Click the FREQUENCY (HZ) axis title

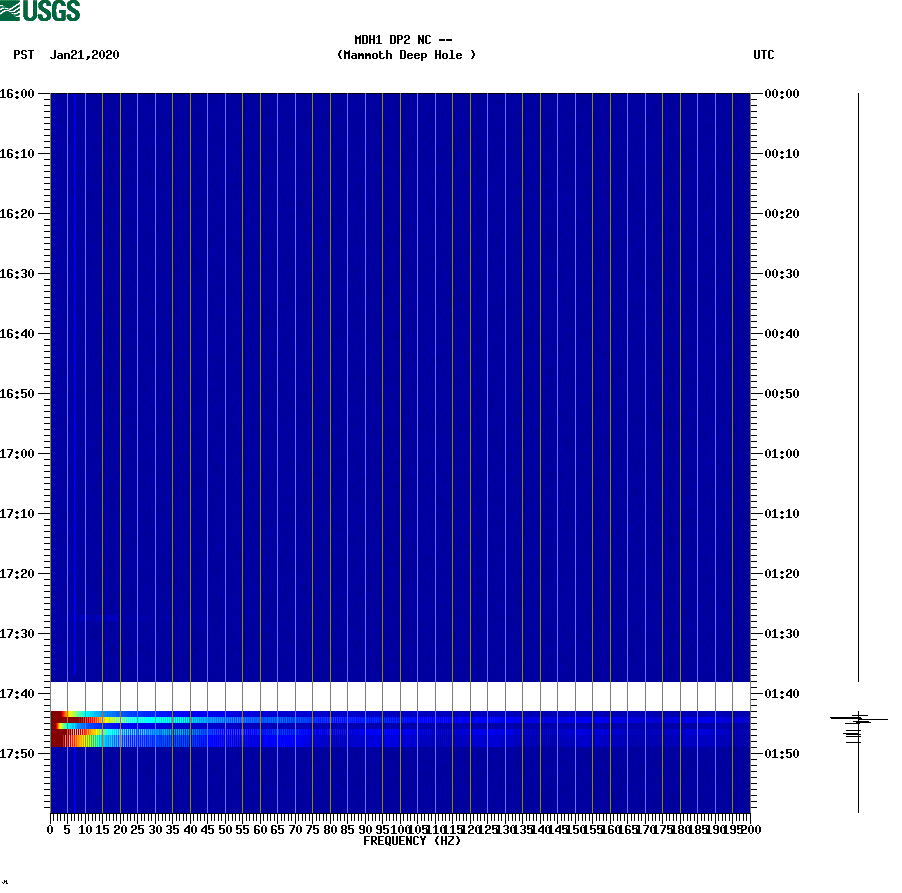click(413, 841)
